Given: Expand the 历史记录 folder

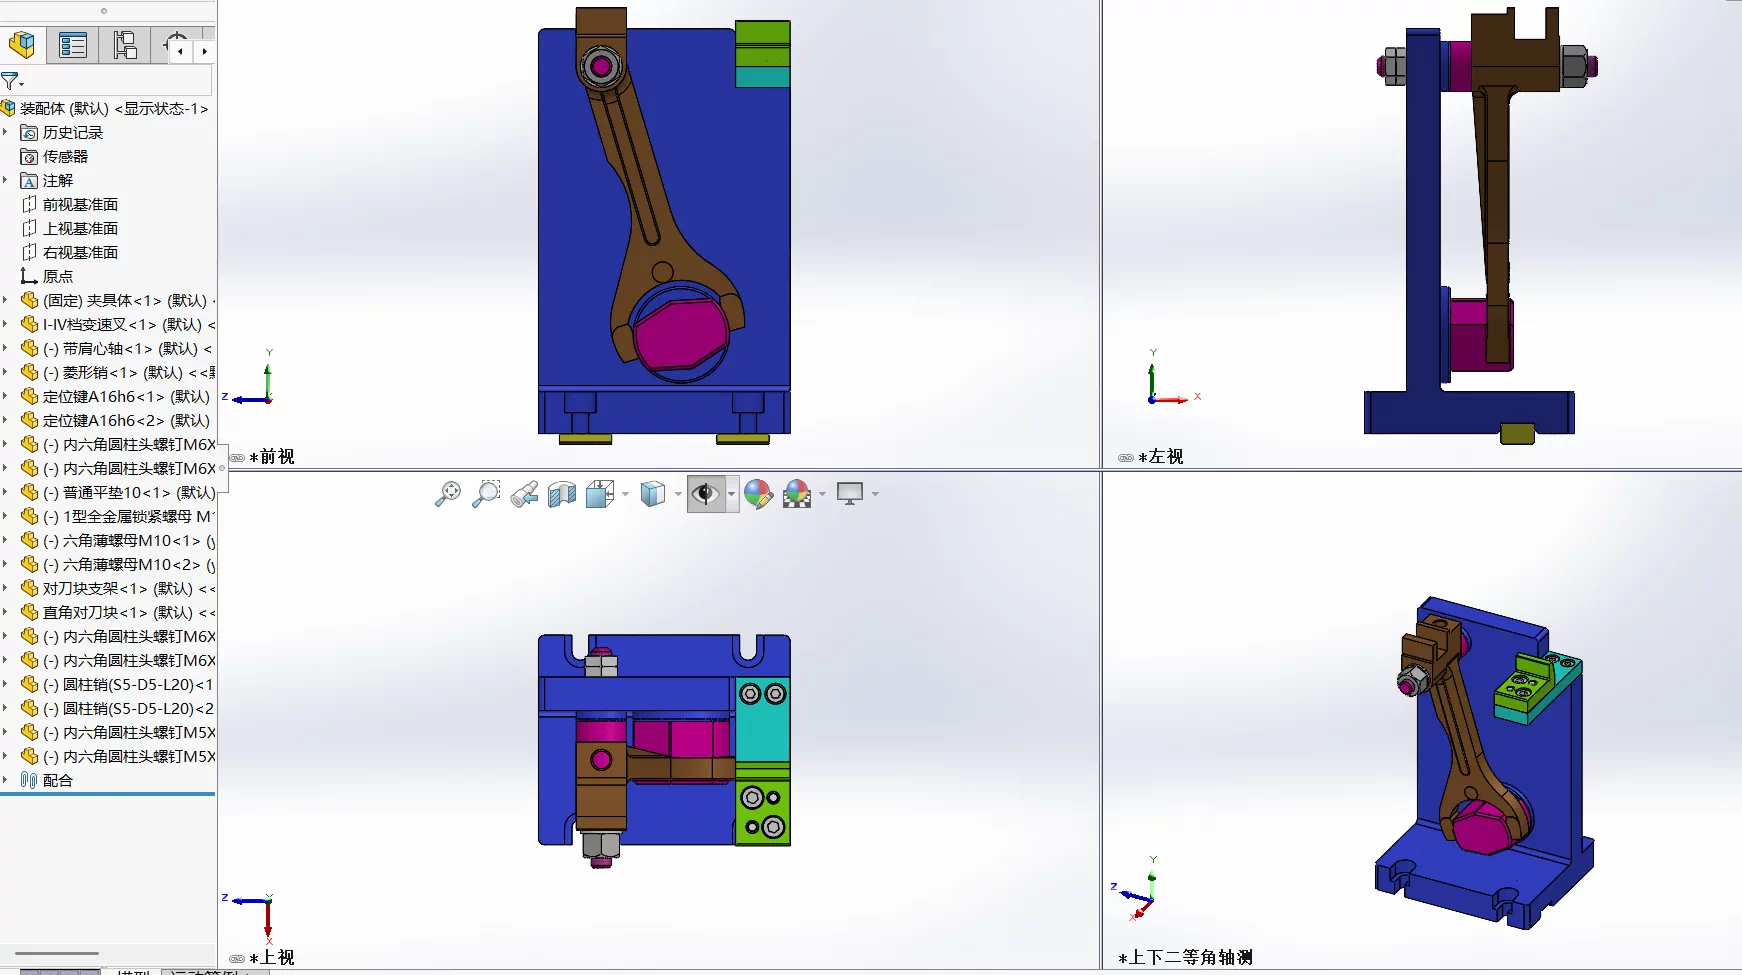Looking at the screenshot, I should (6, 132).
